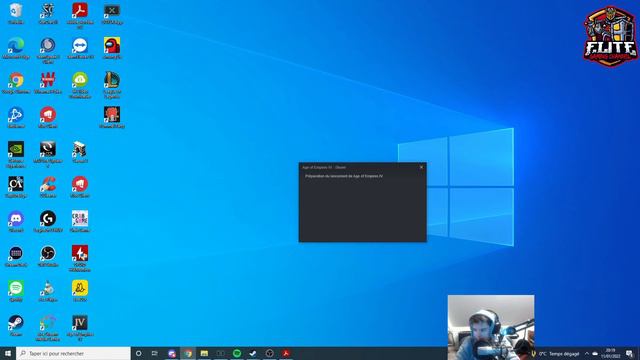Launch Adobe Acrobat from the desktop
This screenshot has width=640, height=360.
coord(80,16)
